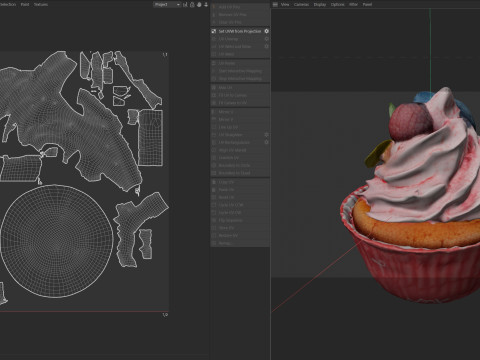Open the UV Rectangularize options gear
Viewport: 480px width, 360px height.
[x=266, y=142]
